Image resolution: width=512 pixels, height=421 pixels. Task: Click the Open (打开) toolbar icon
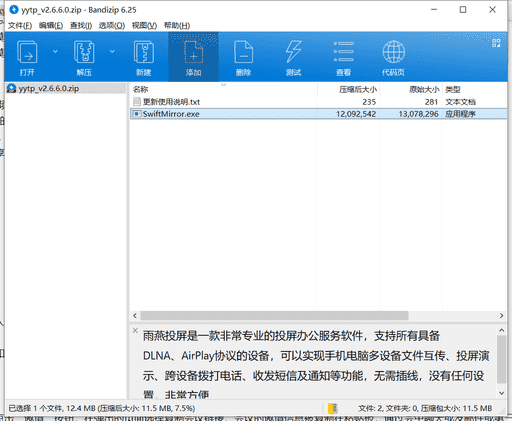point(27,52)
